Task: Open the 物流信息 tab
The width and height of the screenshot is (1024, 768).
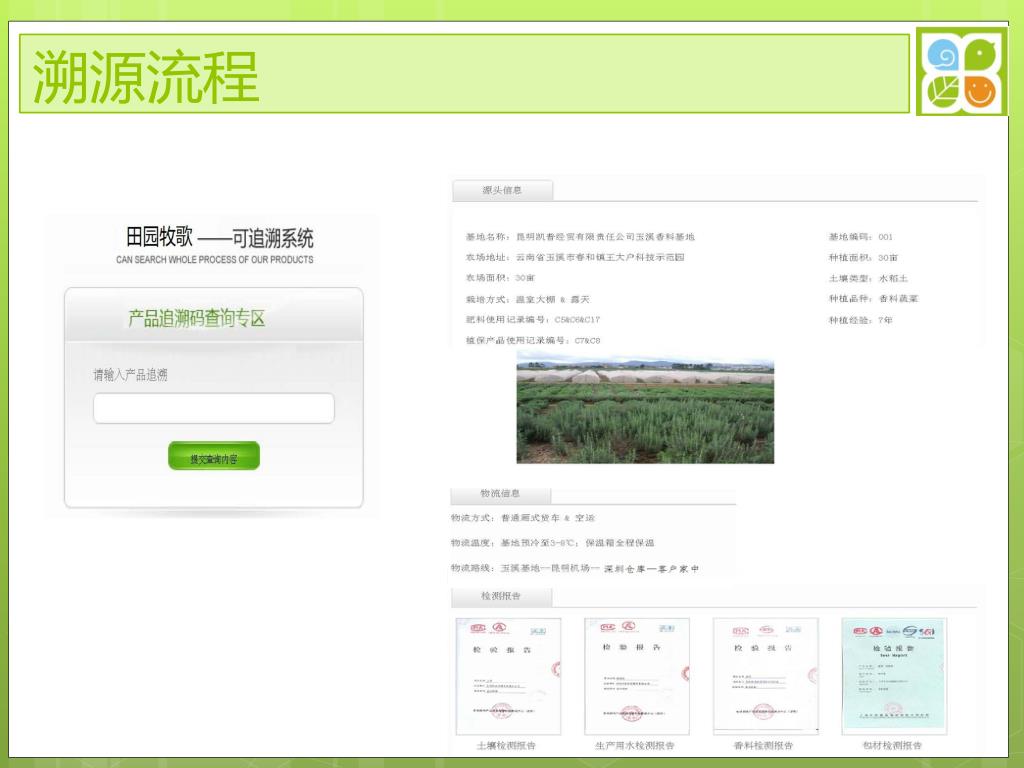Action: [500, 494]
